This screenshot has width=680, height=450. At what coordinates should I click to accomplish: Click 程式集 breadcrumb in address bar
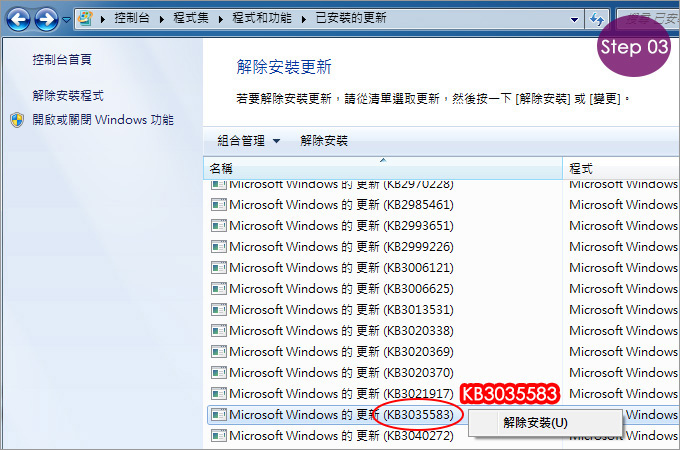191,18
